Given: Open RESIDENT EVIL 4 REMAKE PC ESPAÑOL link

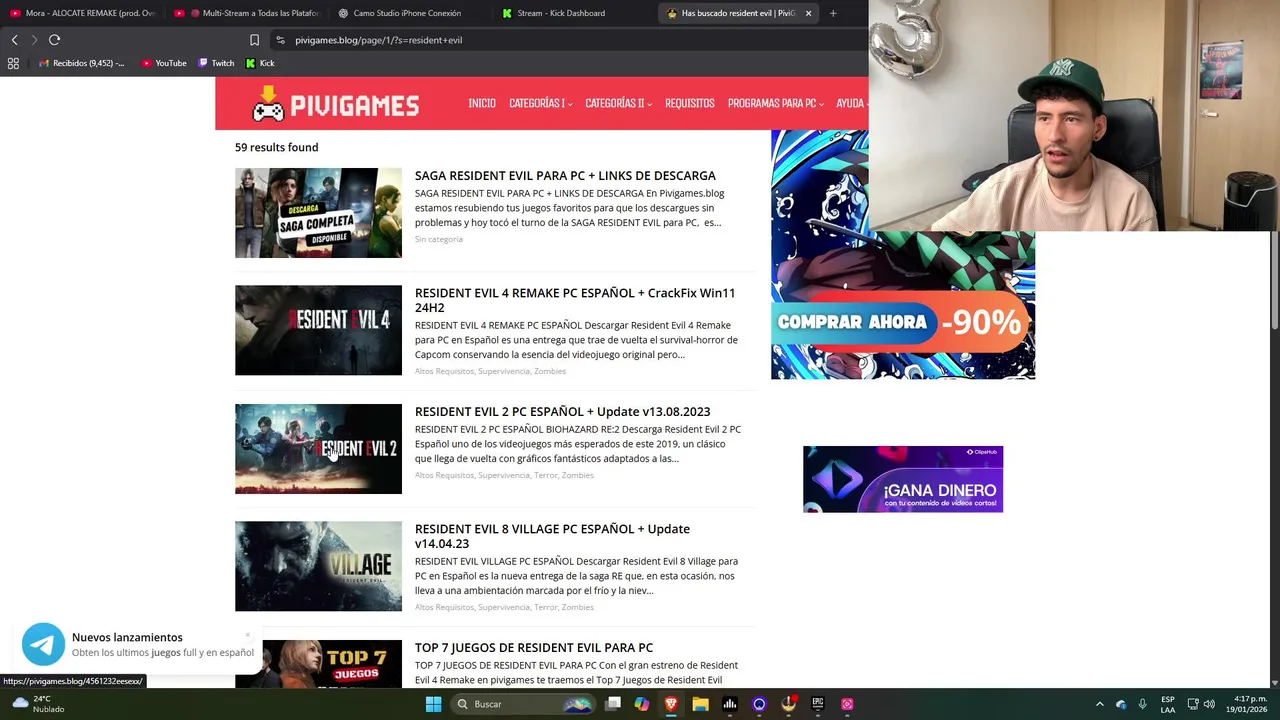Looking at the screenshot, I should [575, 300].
